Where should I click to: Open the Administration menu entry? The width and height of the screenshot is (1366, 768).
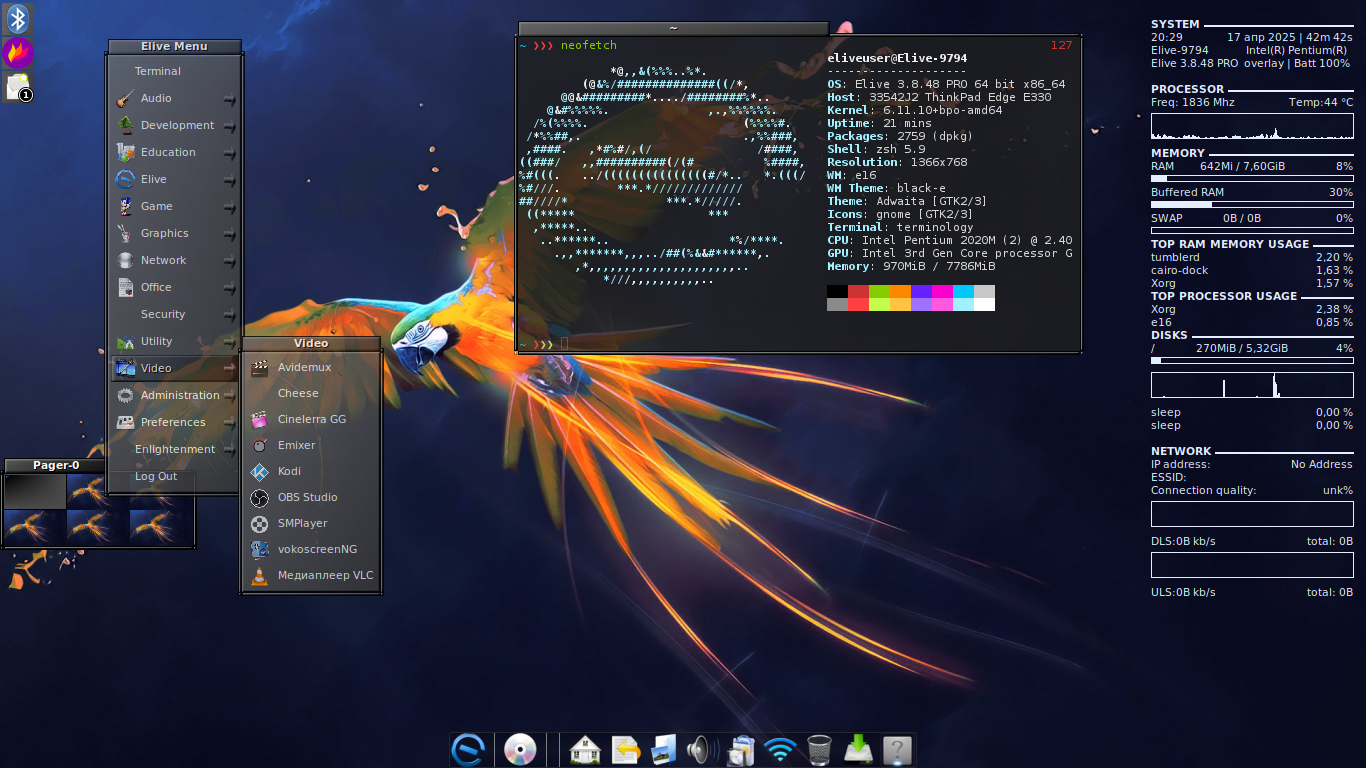click(175, 395)
